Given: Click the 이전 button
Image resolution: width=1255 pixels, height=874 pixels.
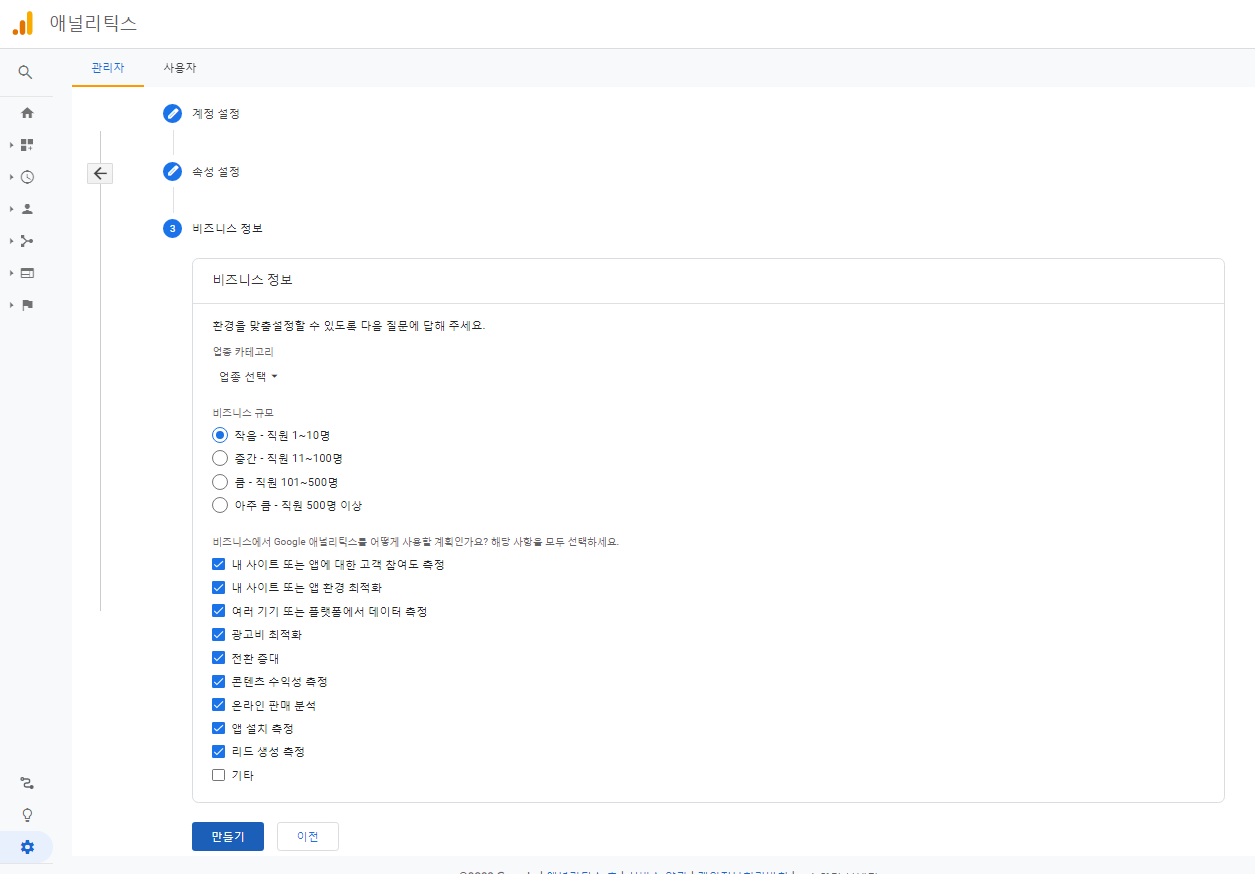Looking at the screenshot, I should (x=307, y=837).
